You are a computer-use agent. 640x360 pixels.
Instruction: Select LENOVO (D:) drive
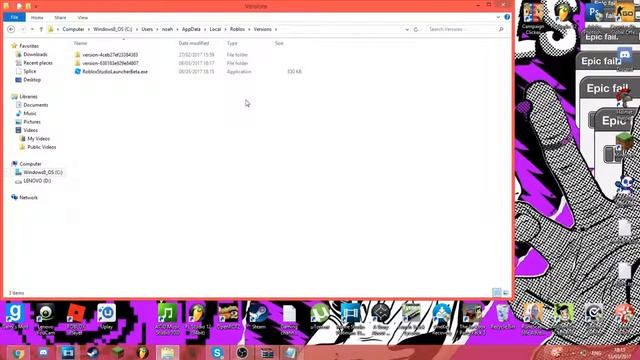(37, 181)
